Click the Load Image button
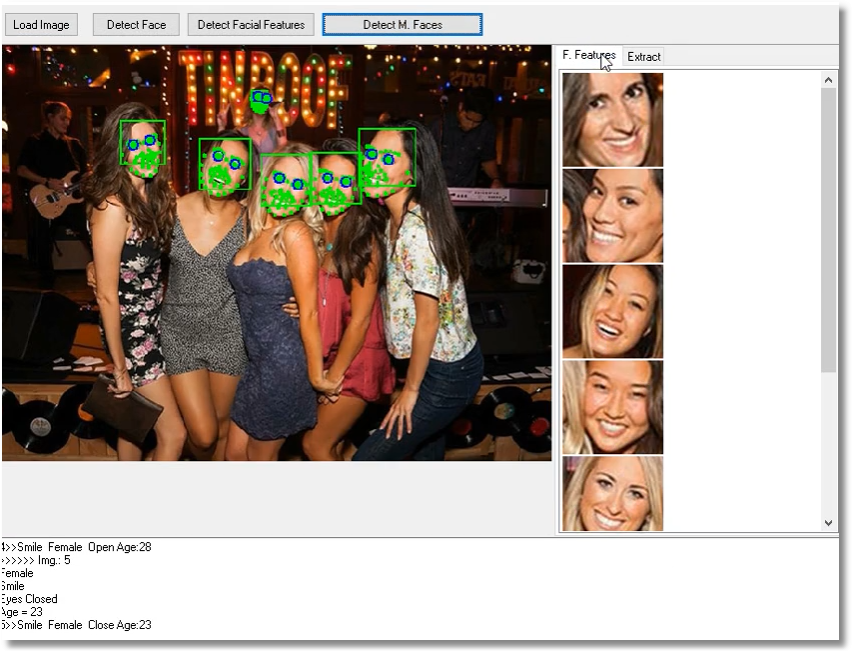 [40, 25]
